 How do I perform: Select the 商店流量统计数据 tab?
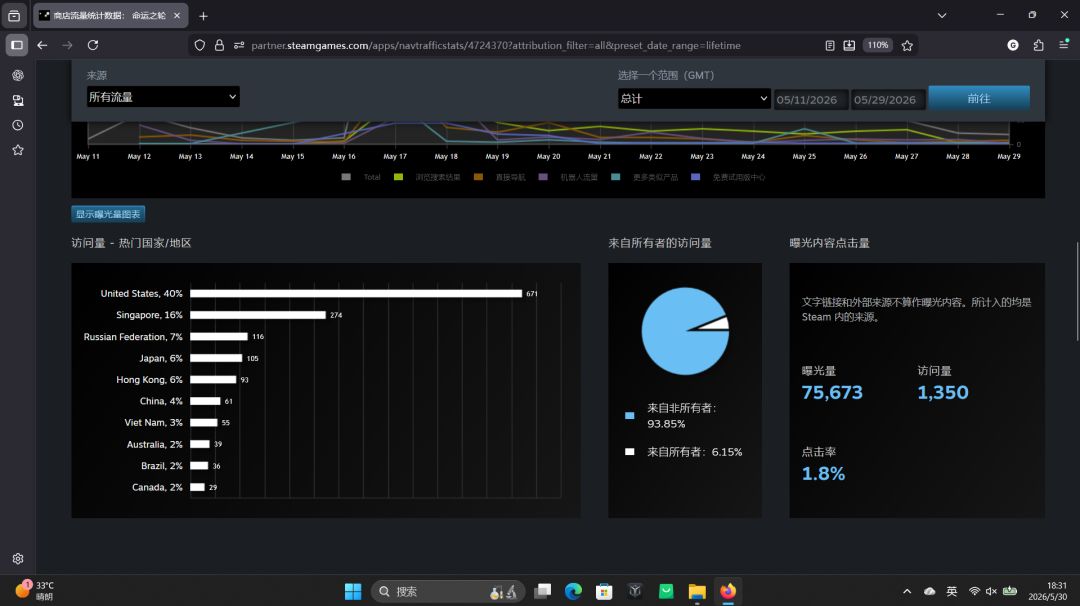point(110,15)
